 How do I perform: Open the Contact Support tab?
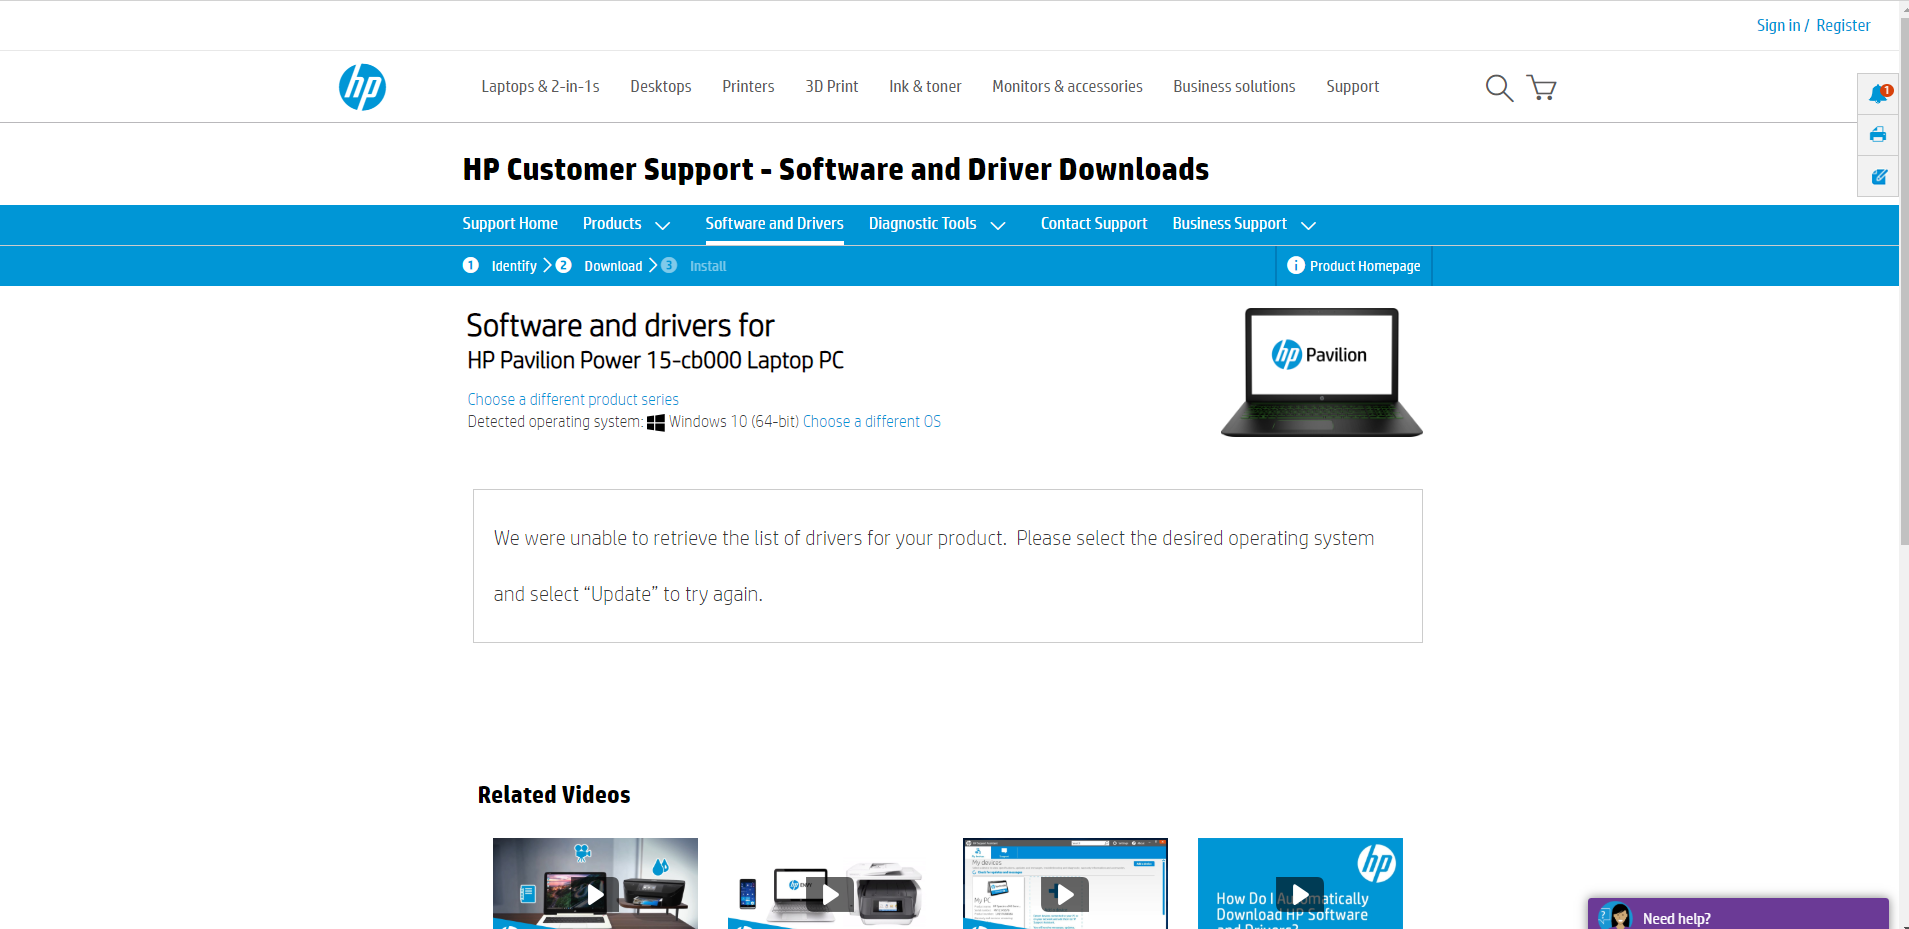(1094, 224)
